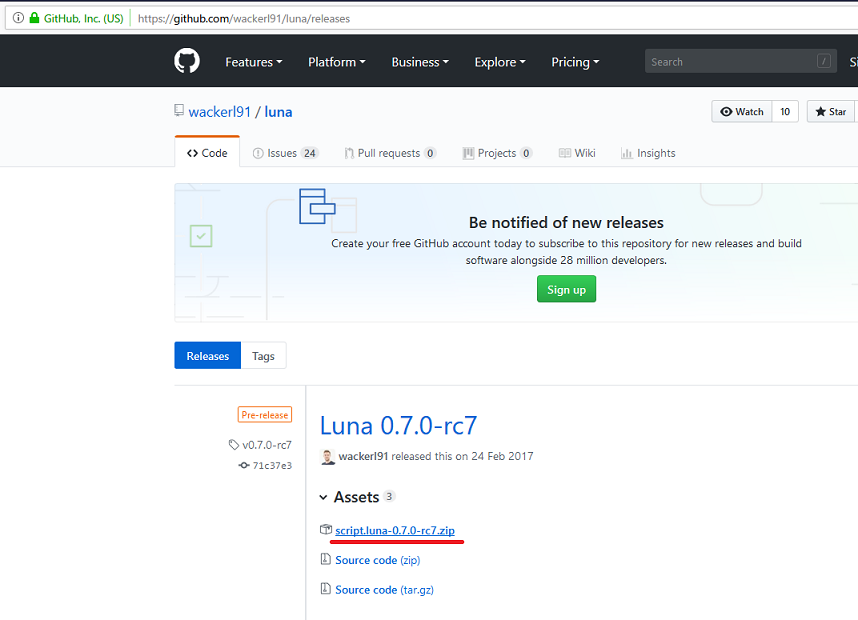Click the Be notified of new releases heading
The height and width of the screenshot is (620, 858).
(566, 222)
